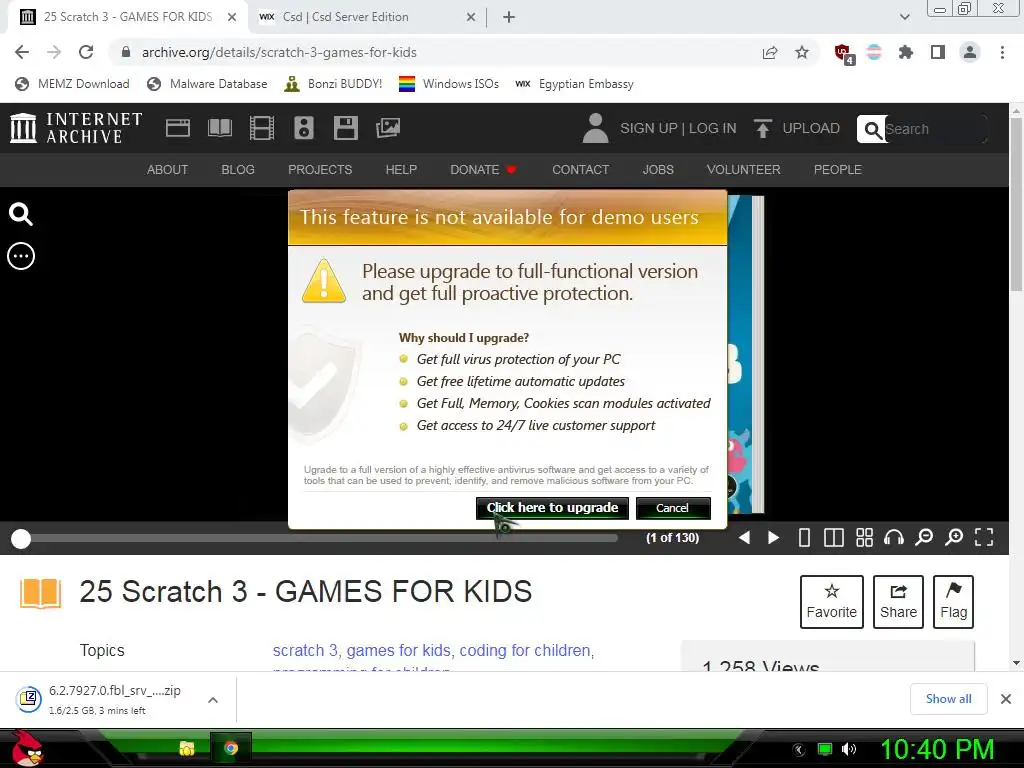The height and width of the screenshot is (768, 1024).
Task: Toggle the browser side panel
Action: (x=938, y=52)
